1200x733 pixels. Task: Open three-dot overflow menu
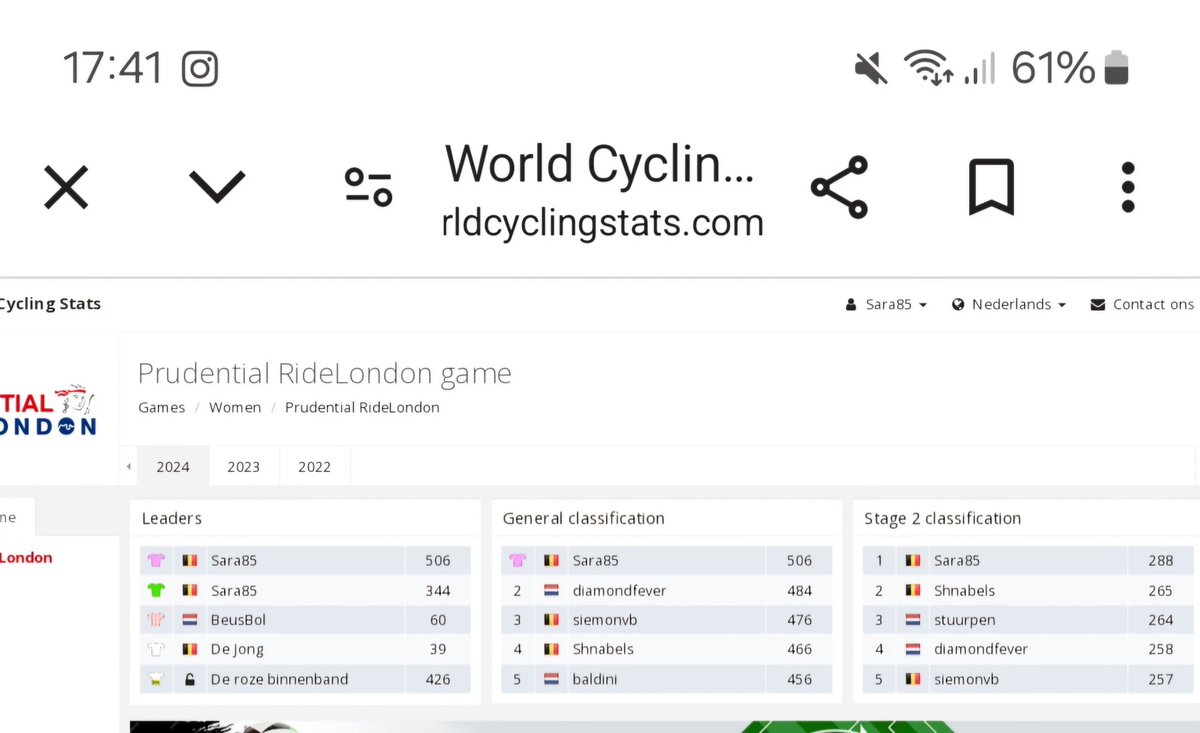click(1128, 187)
